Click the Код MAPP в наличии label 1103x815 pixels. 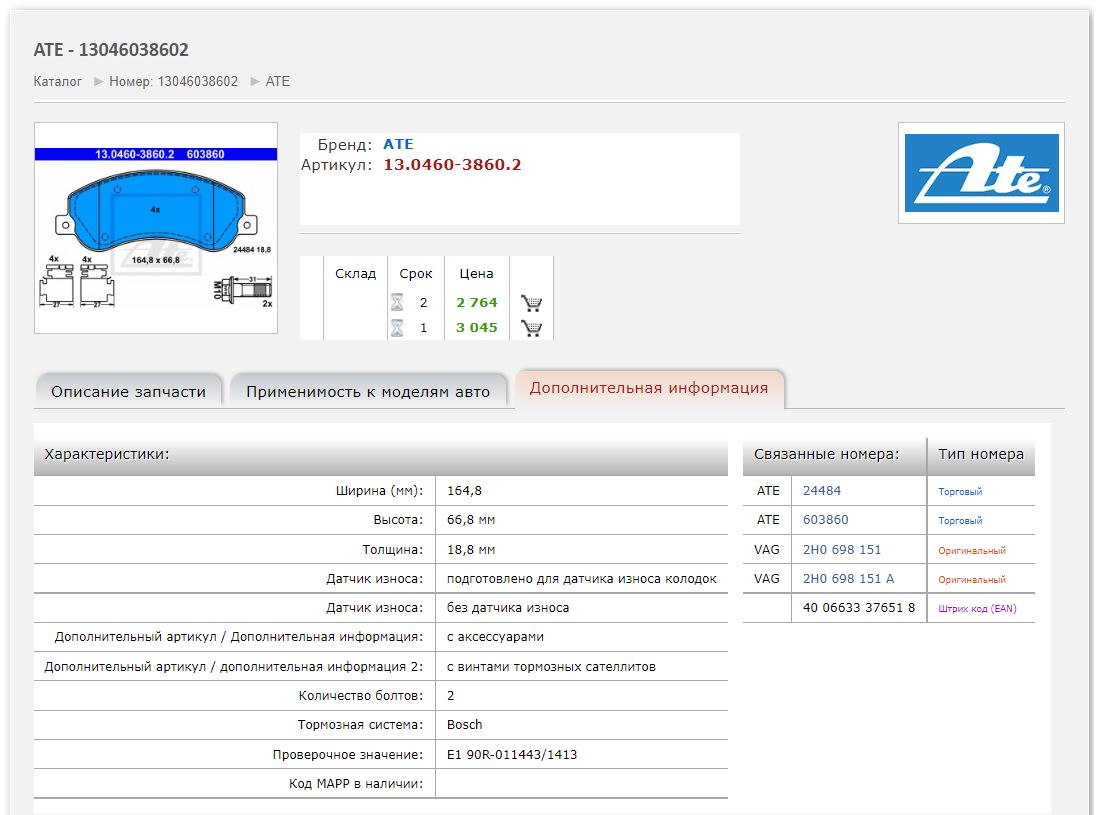(356, 783)
